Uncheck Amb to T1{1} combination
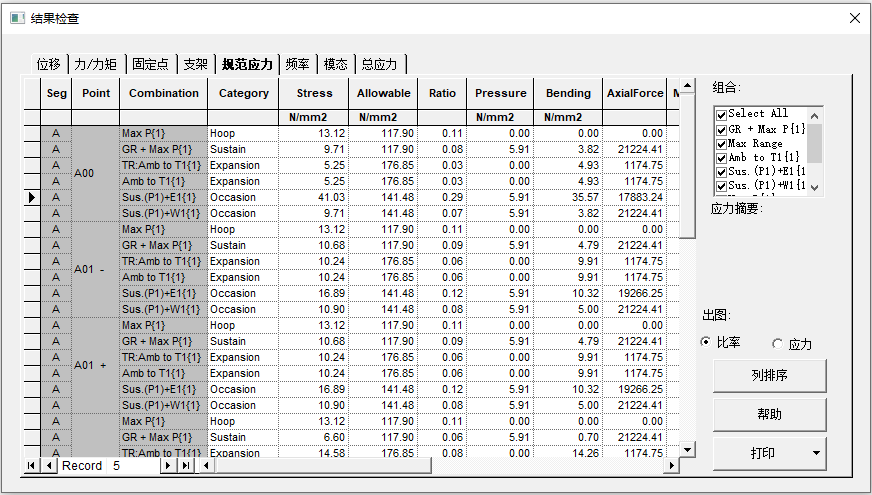Screen dimensions: 872x495 click(x=721, y=157)
